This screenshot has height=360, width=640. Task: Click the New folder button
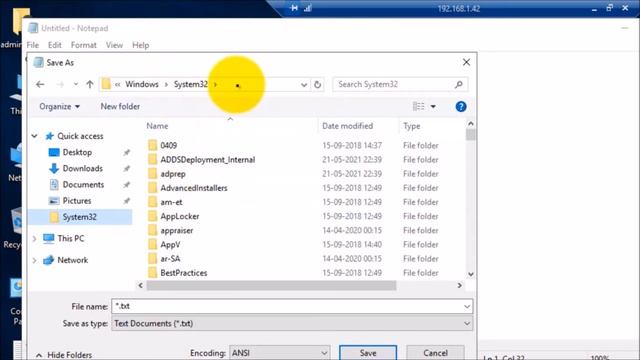(120, 107)
